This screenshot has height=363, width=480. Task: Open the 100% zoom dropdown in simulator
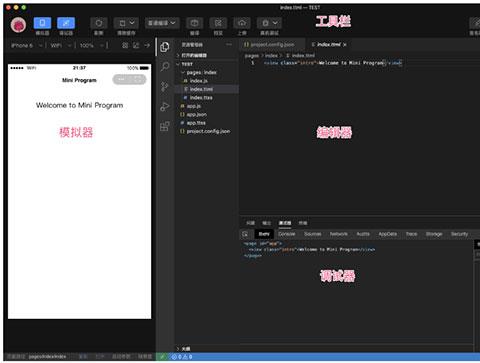click(92, 45)
